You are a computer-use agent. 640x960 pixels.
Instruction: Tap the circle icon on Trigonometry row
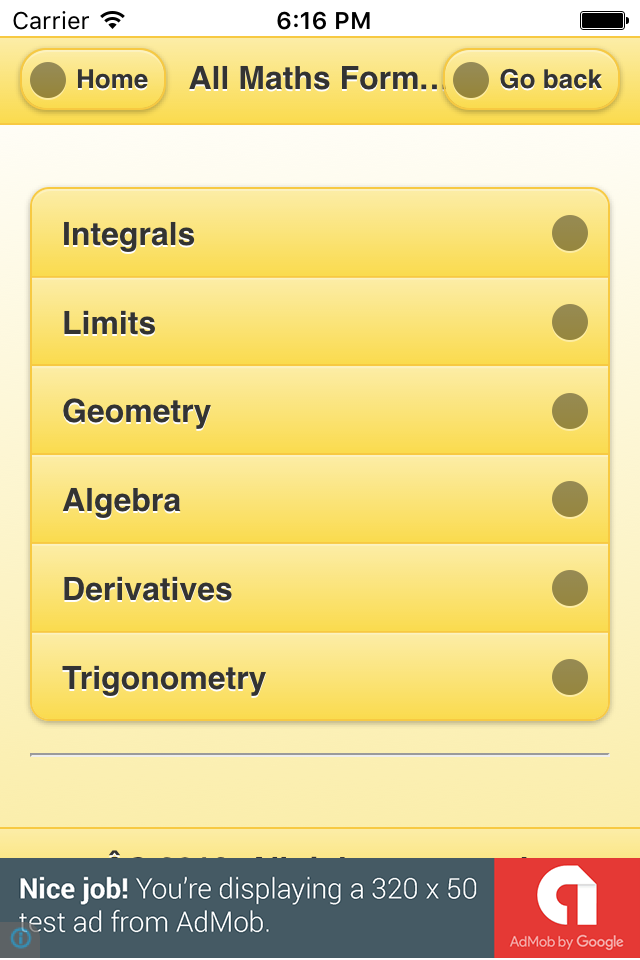570,677
